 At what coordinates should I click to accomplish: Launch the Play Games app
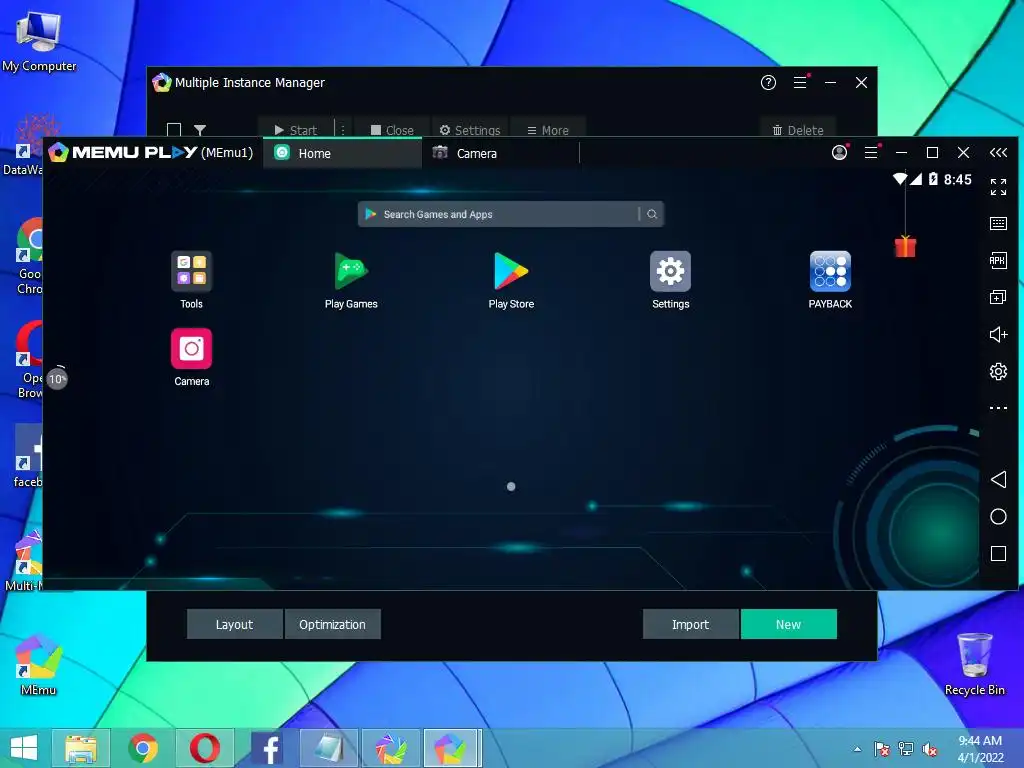(351, 271)
